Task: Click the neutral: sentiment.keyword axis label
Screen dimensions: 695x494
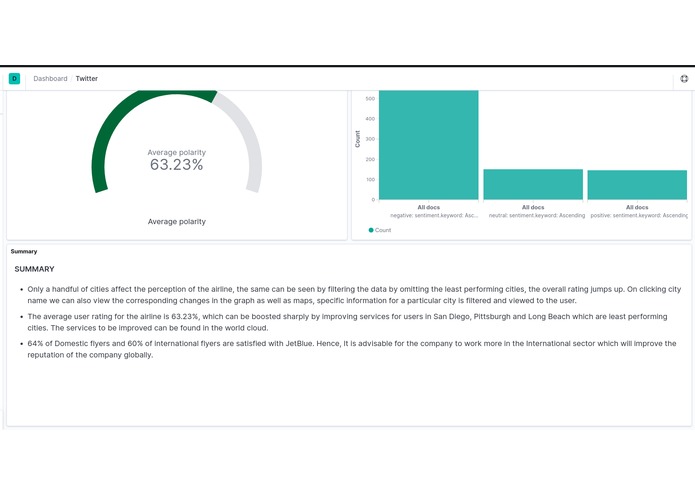Action: [537, 215]
